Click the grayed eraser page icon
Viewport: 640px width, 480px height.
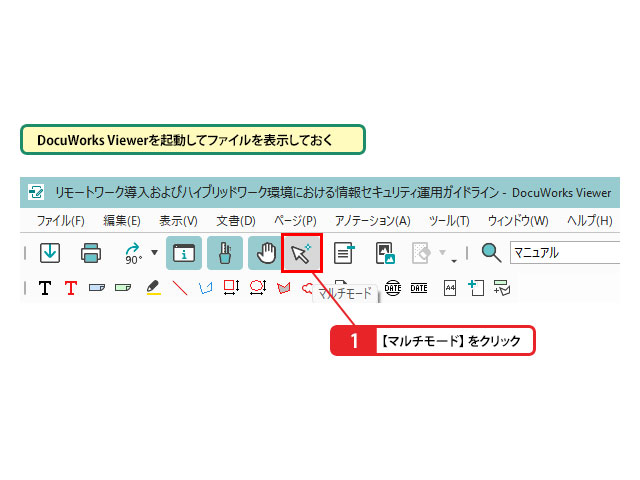(x=421, y=253)
